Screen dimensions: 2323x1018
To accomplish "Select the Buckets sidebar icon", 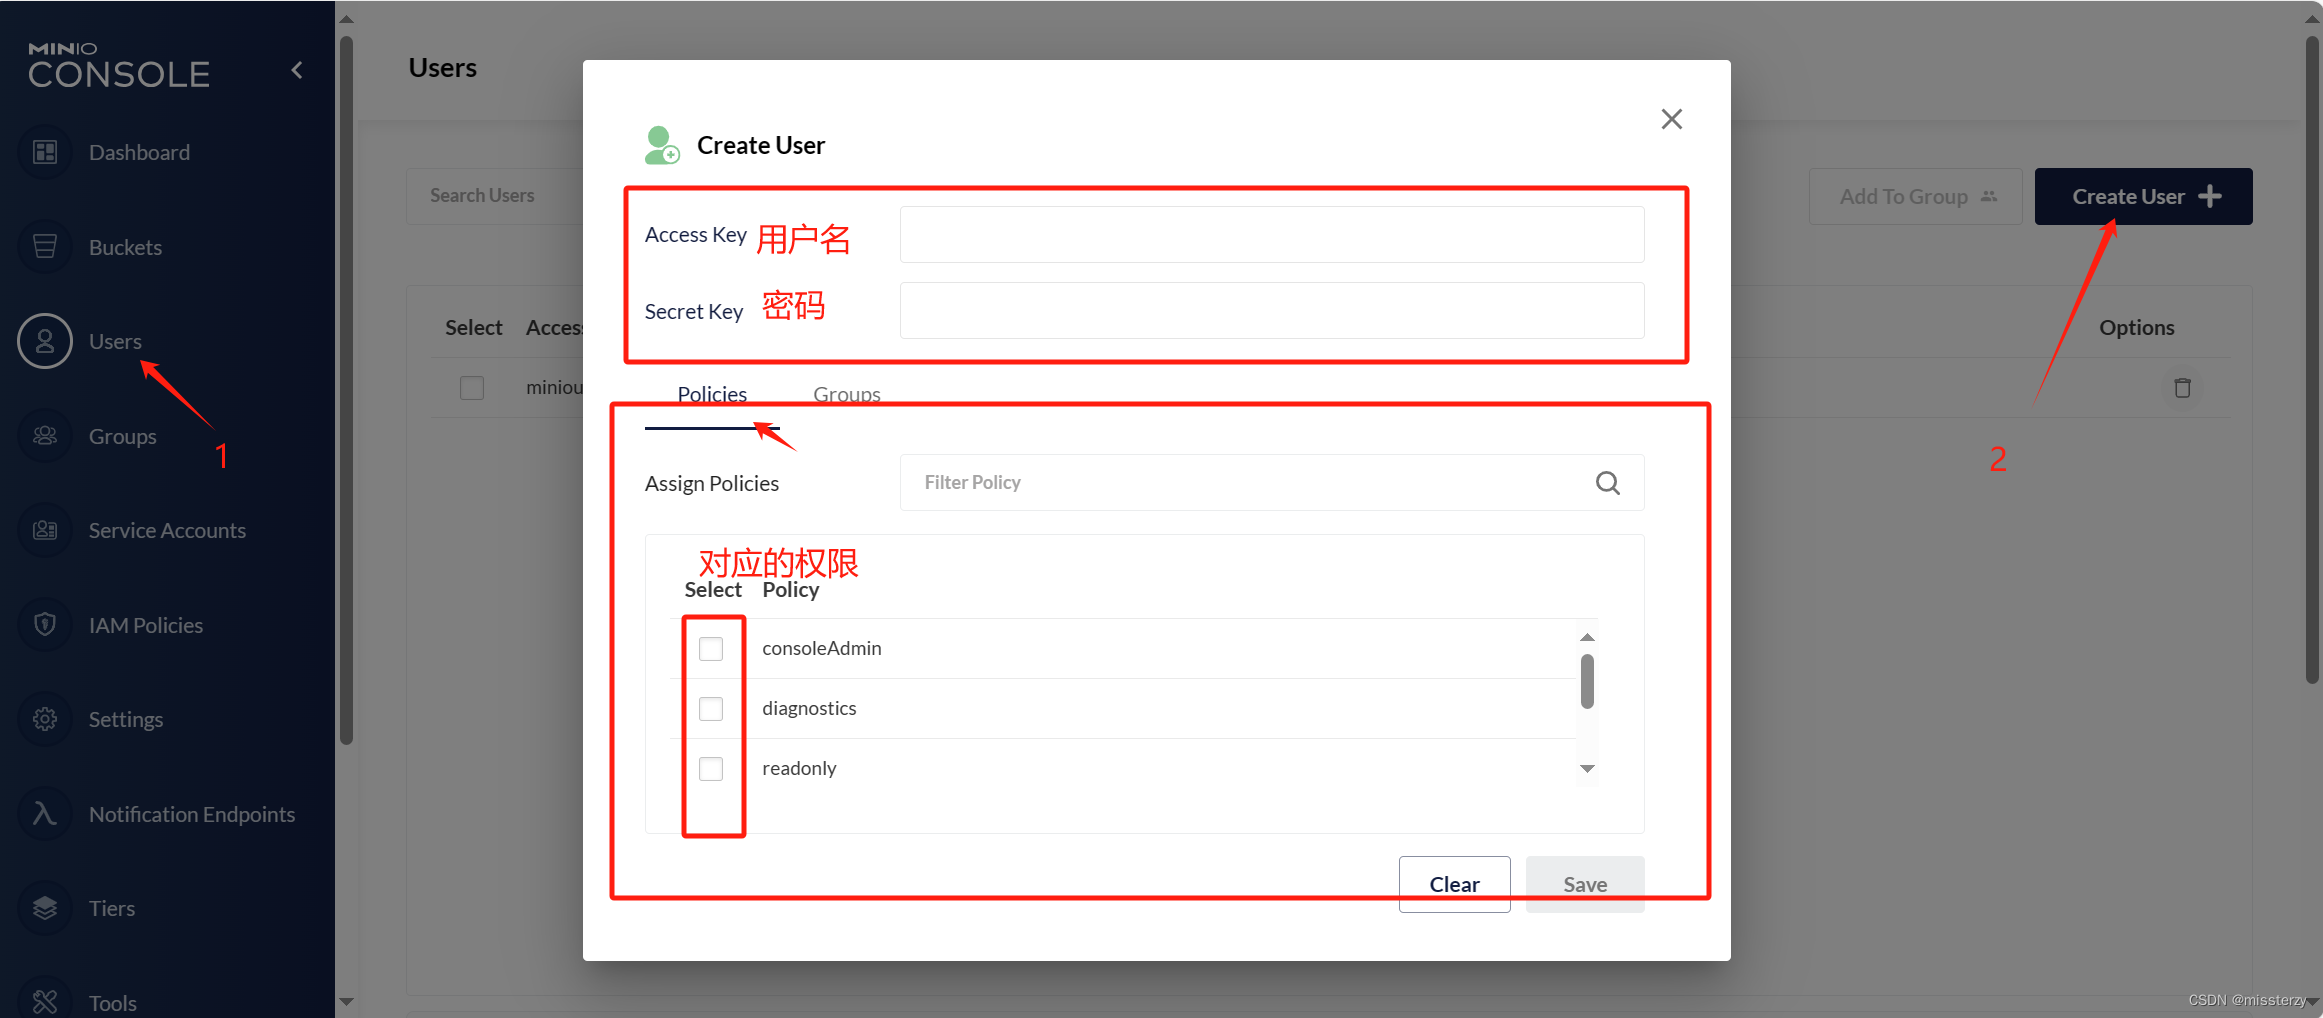I will click(44, 246).
